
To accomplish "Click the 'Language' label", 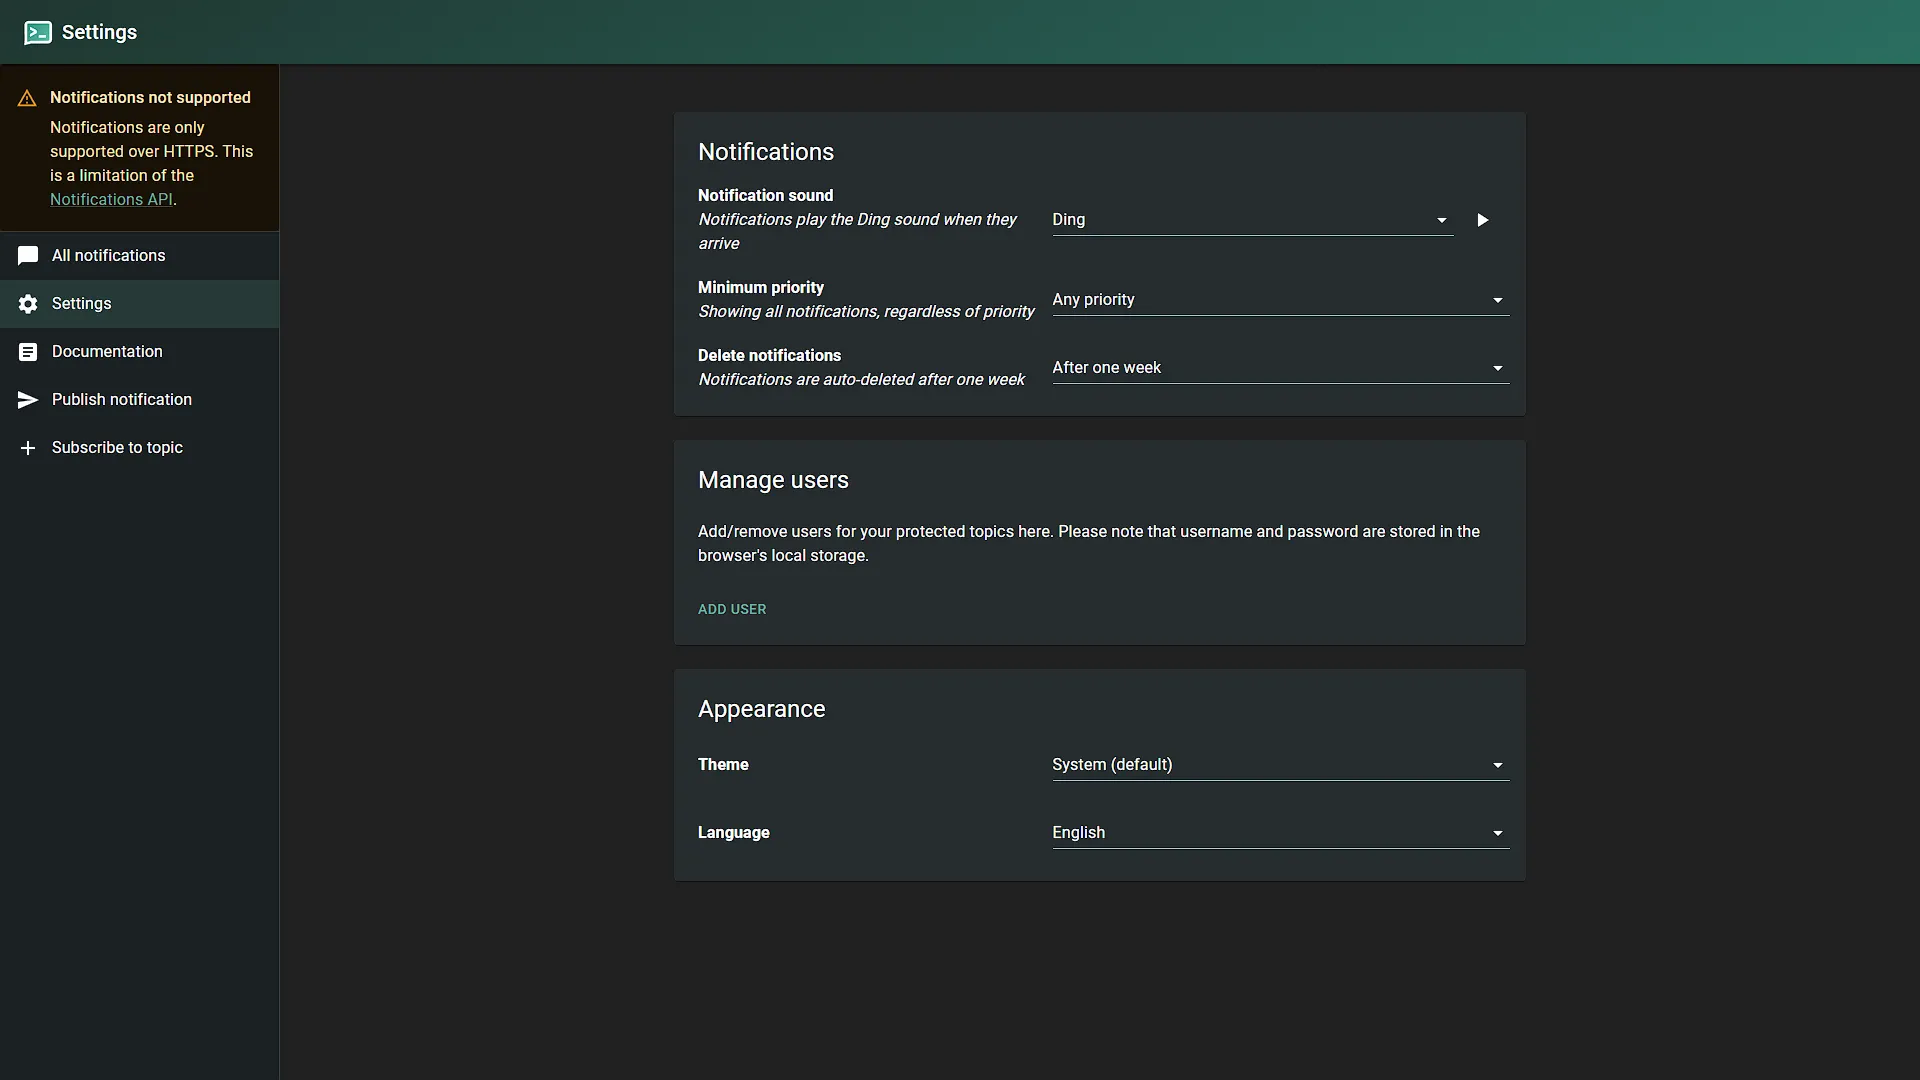I will click(x=734, y=833).
